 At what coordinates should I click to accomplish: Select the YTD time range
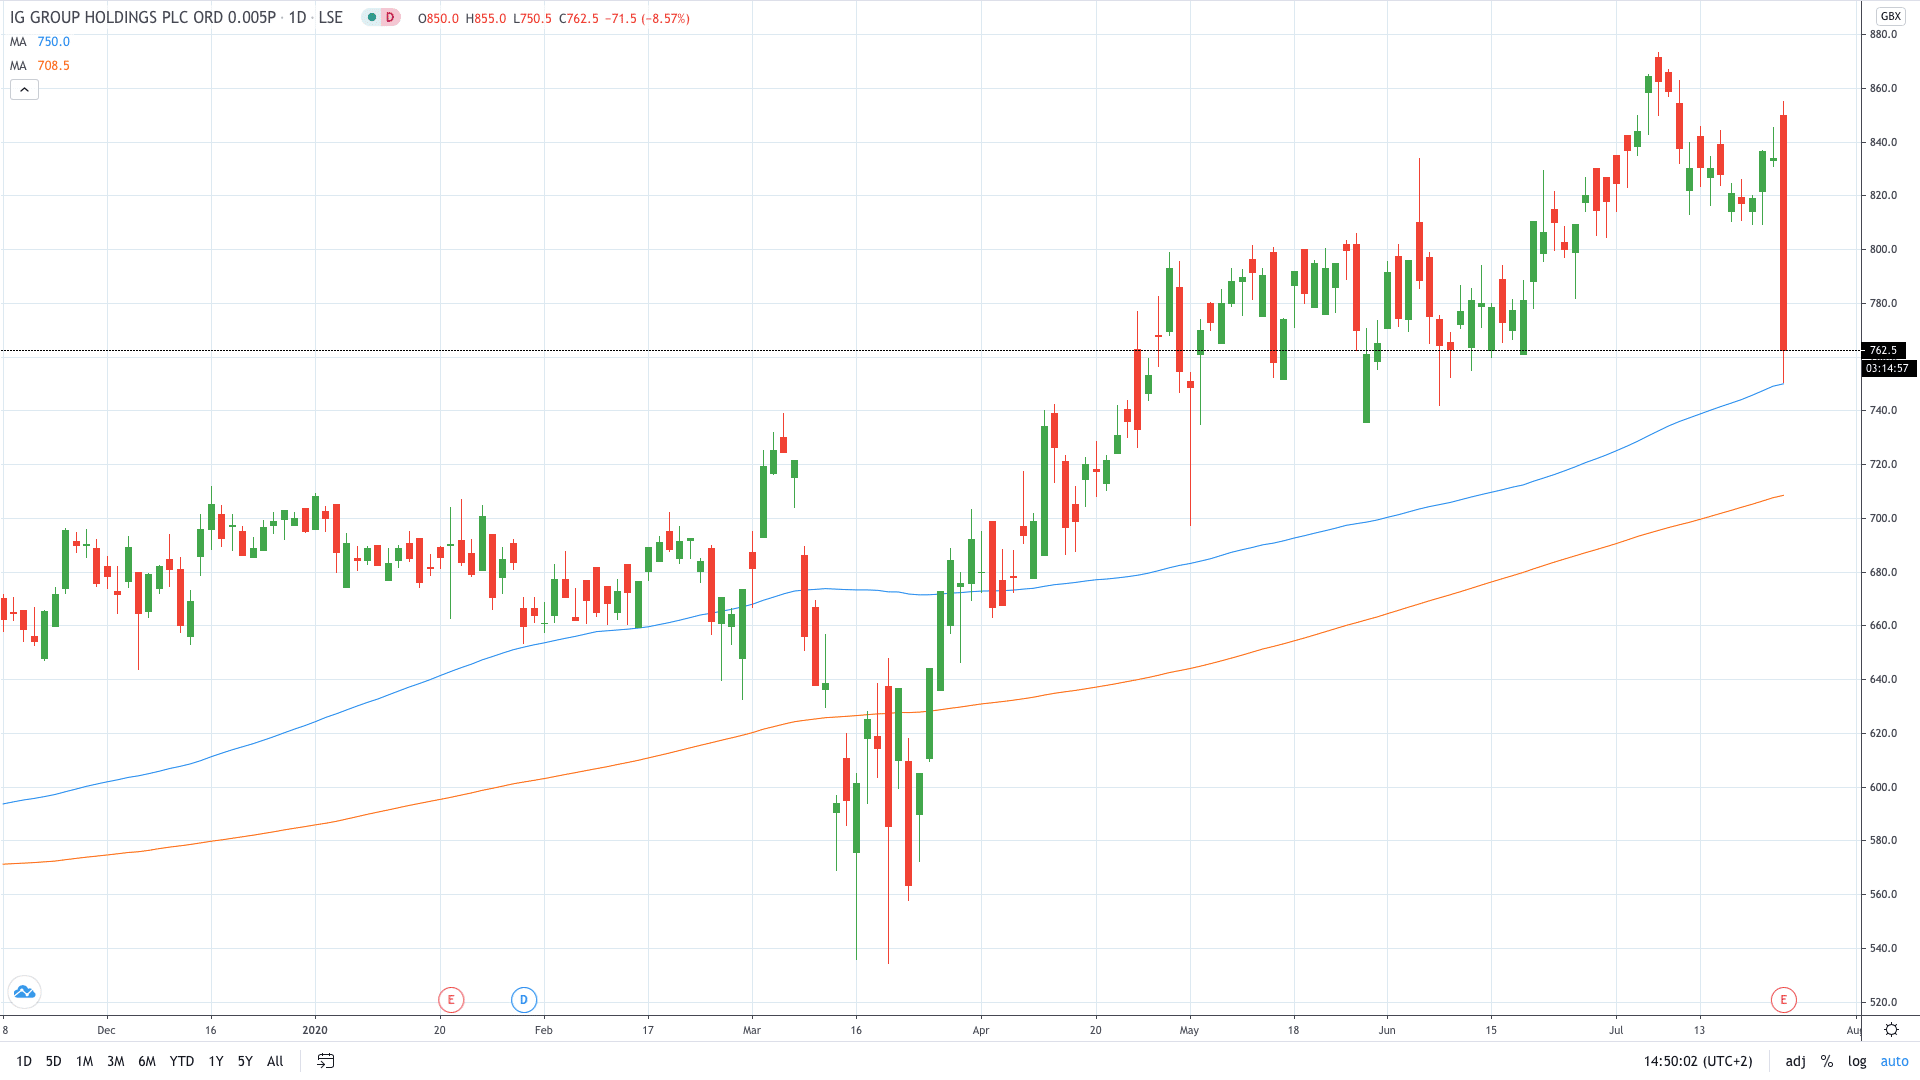click(x=181, y=1061)
